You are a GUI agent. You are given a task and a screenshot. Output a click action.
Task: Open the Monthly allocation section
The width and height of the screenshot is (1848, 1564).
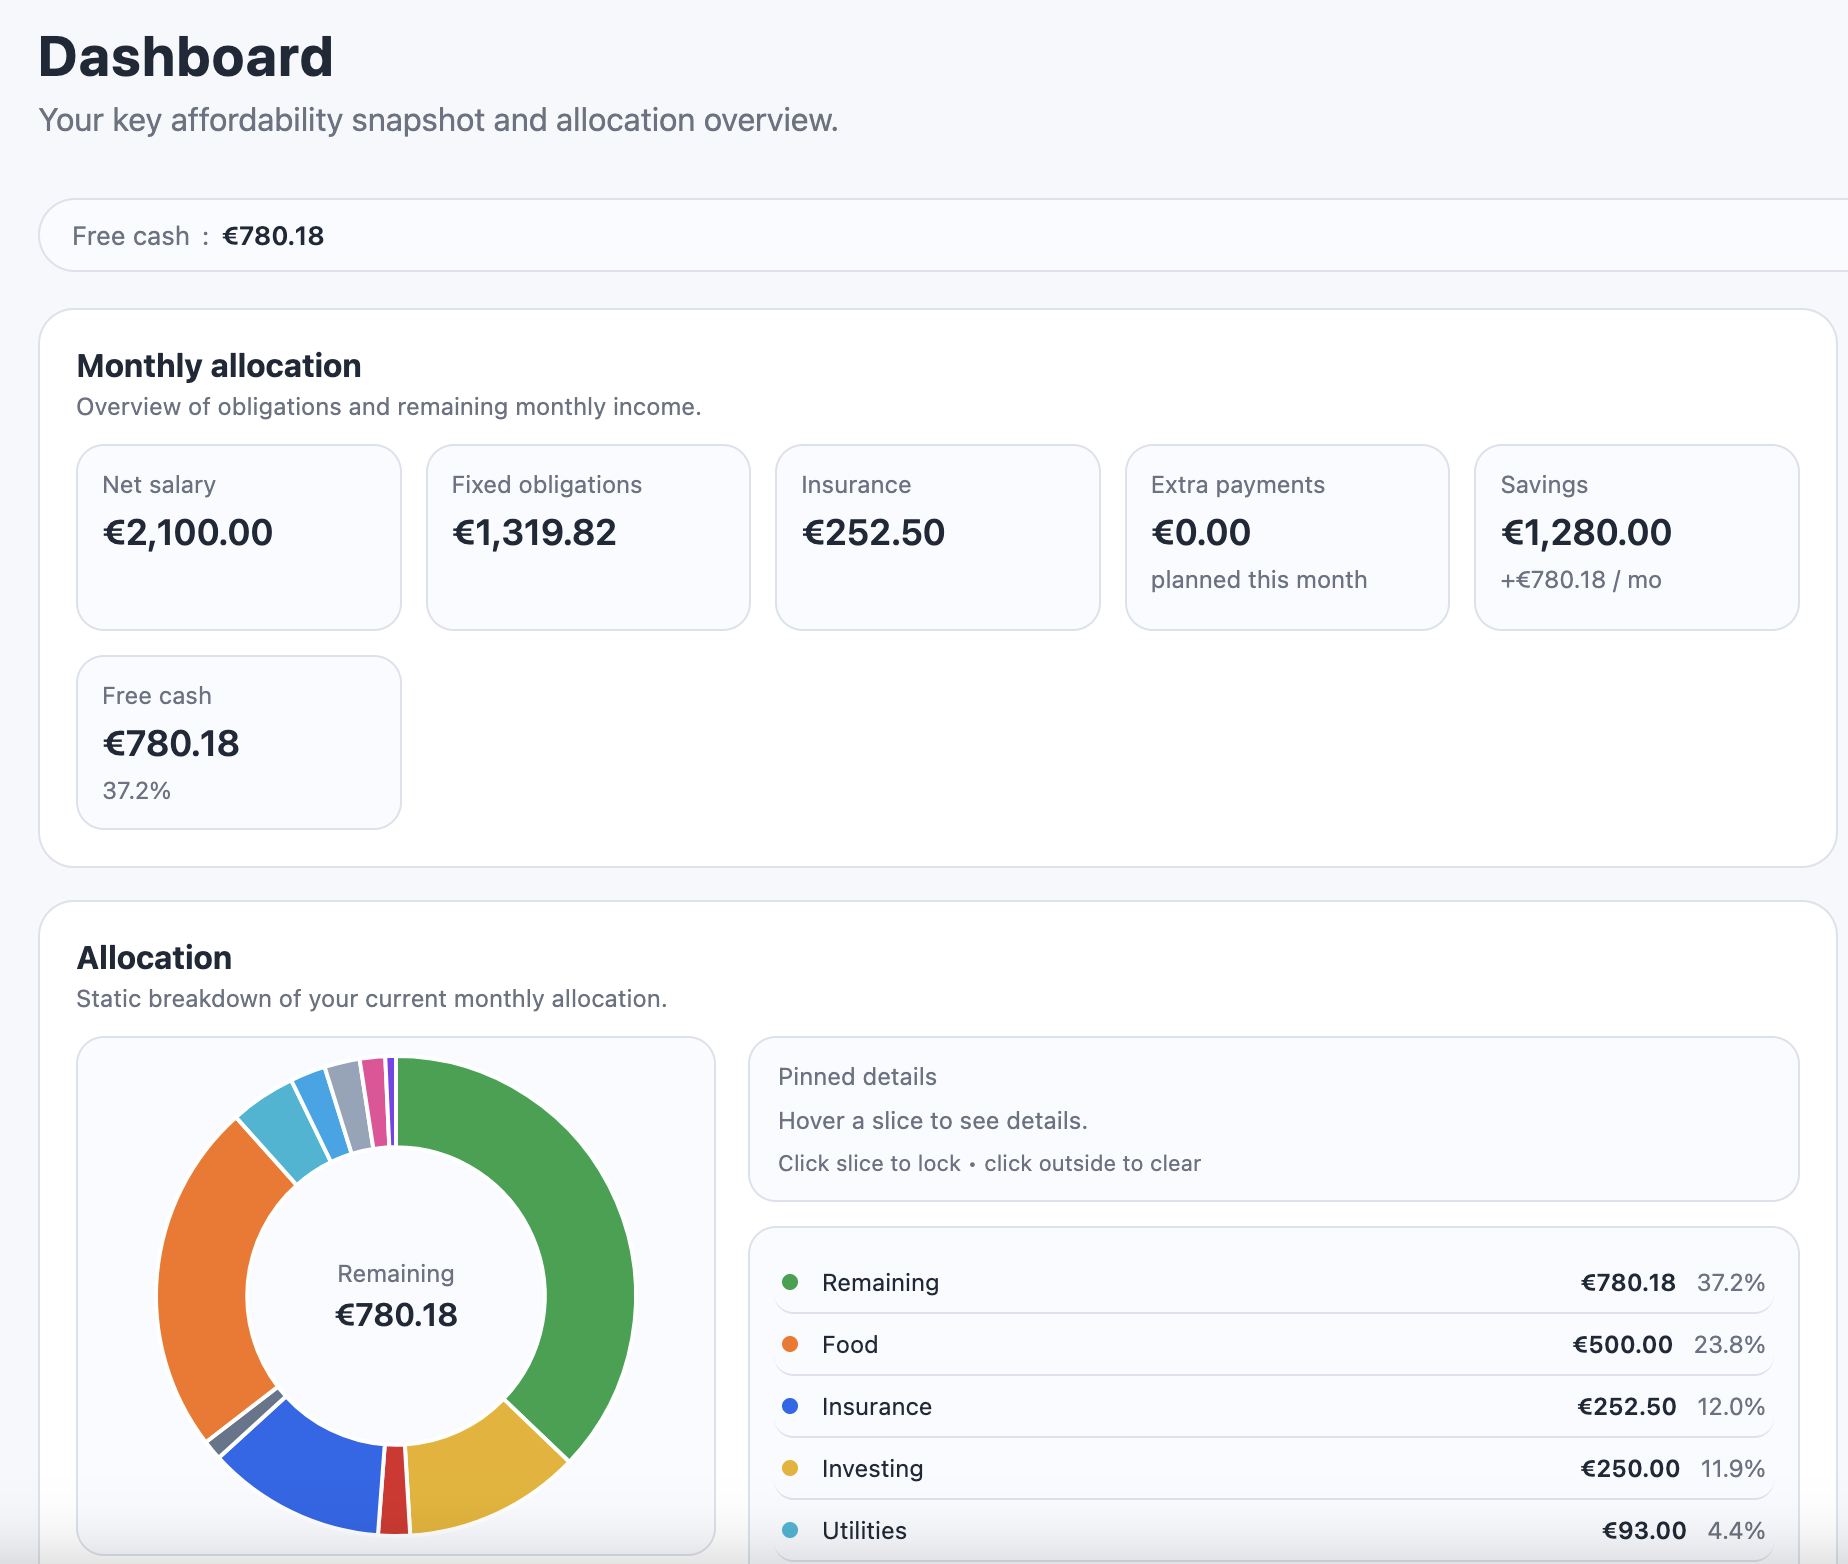pos(219,366)
